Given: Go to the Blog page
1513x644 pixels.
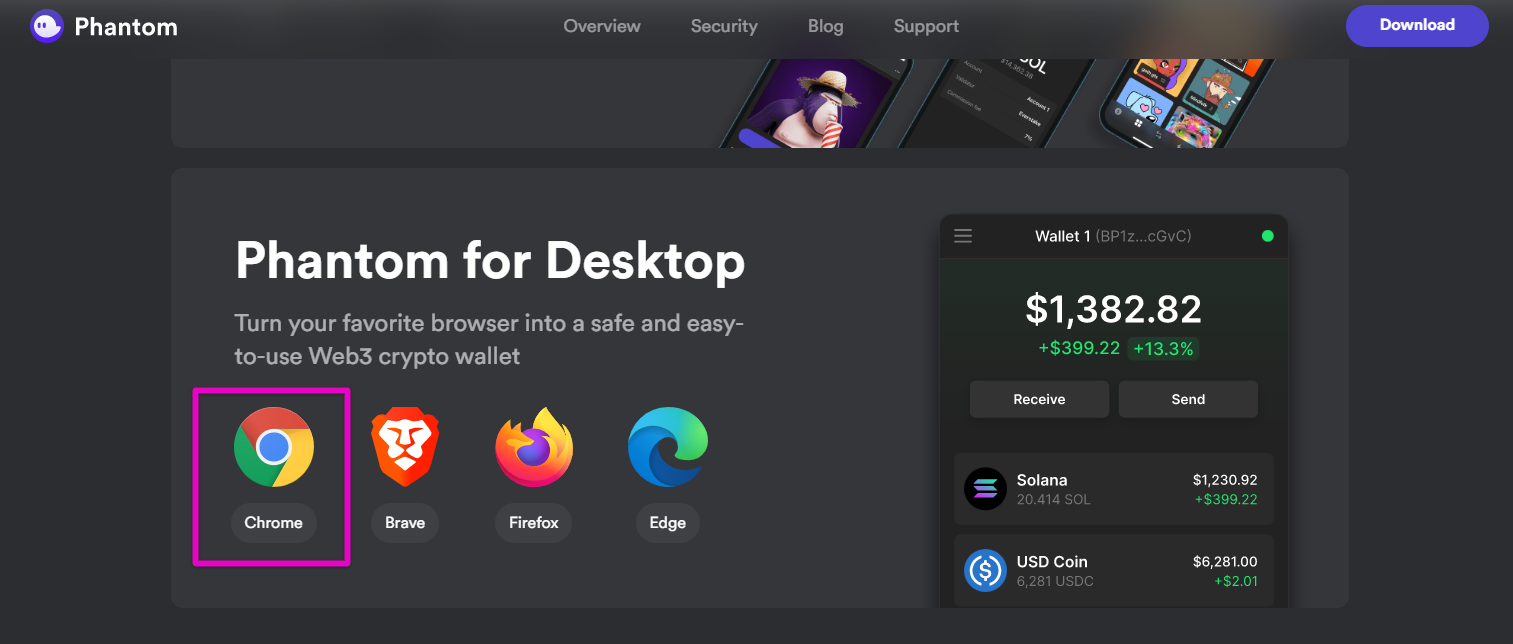Looking at the screenshot, I should [x=826, y=26].
